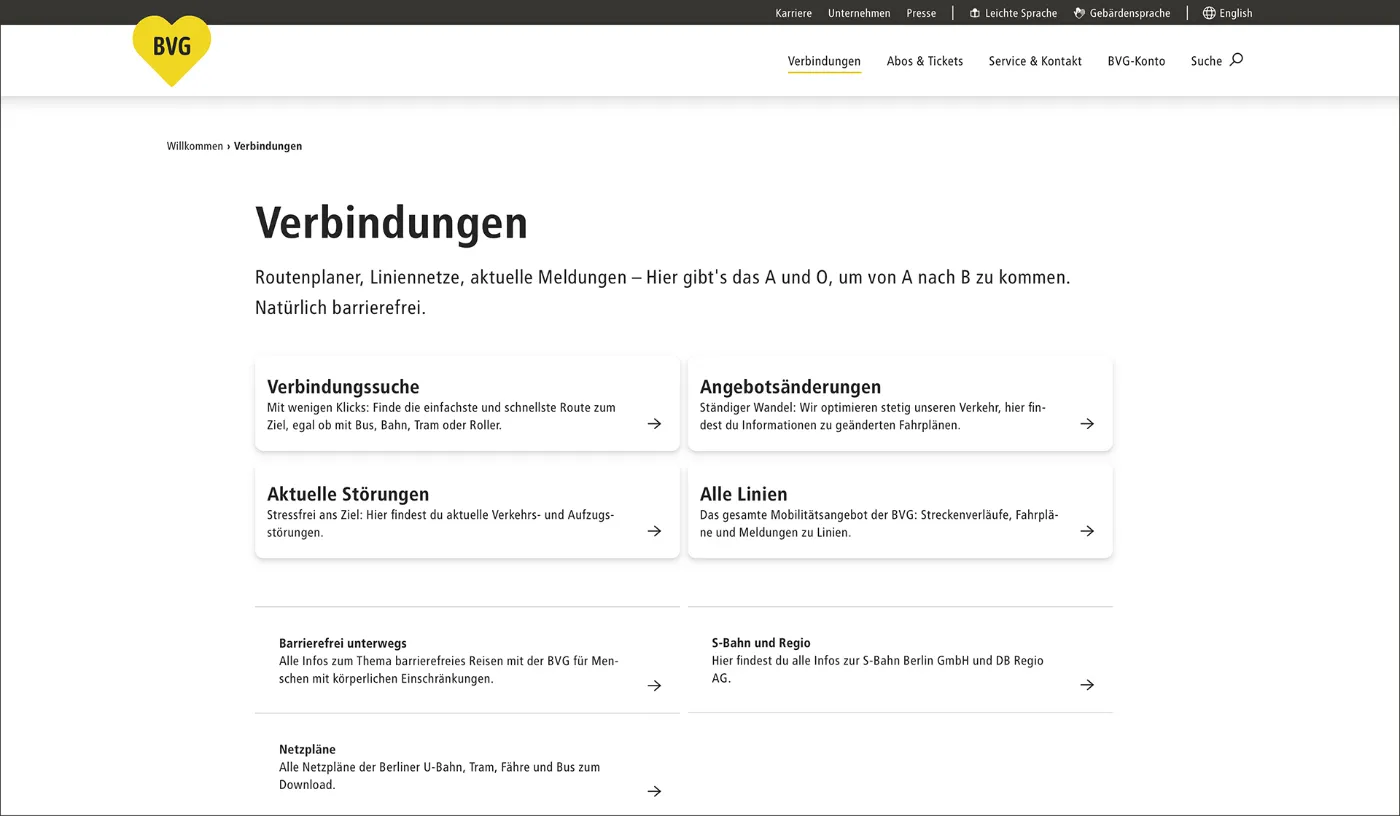Open the Abos & Tickets menu

pyautogui.click(x=925, y=61)
